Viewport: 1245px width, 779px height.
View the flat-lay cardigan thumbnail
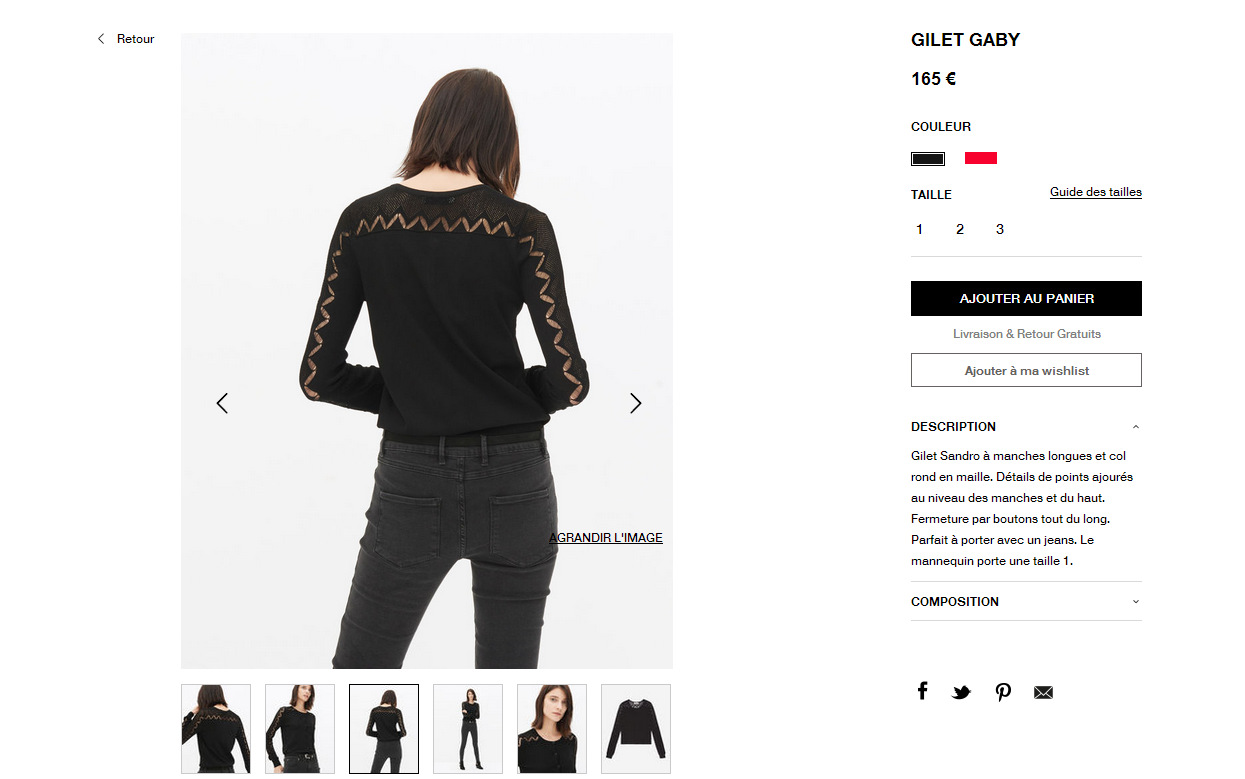(x=636, y=729)
